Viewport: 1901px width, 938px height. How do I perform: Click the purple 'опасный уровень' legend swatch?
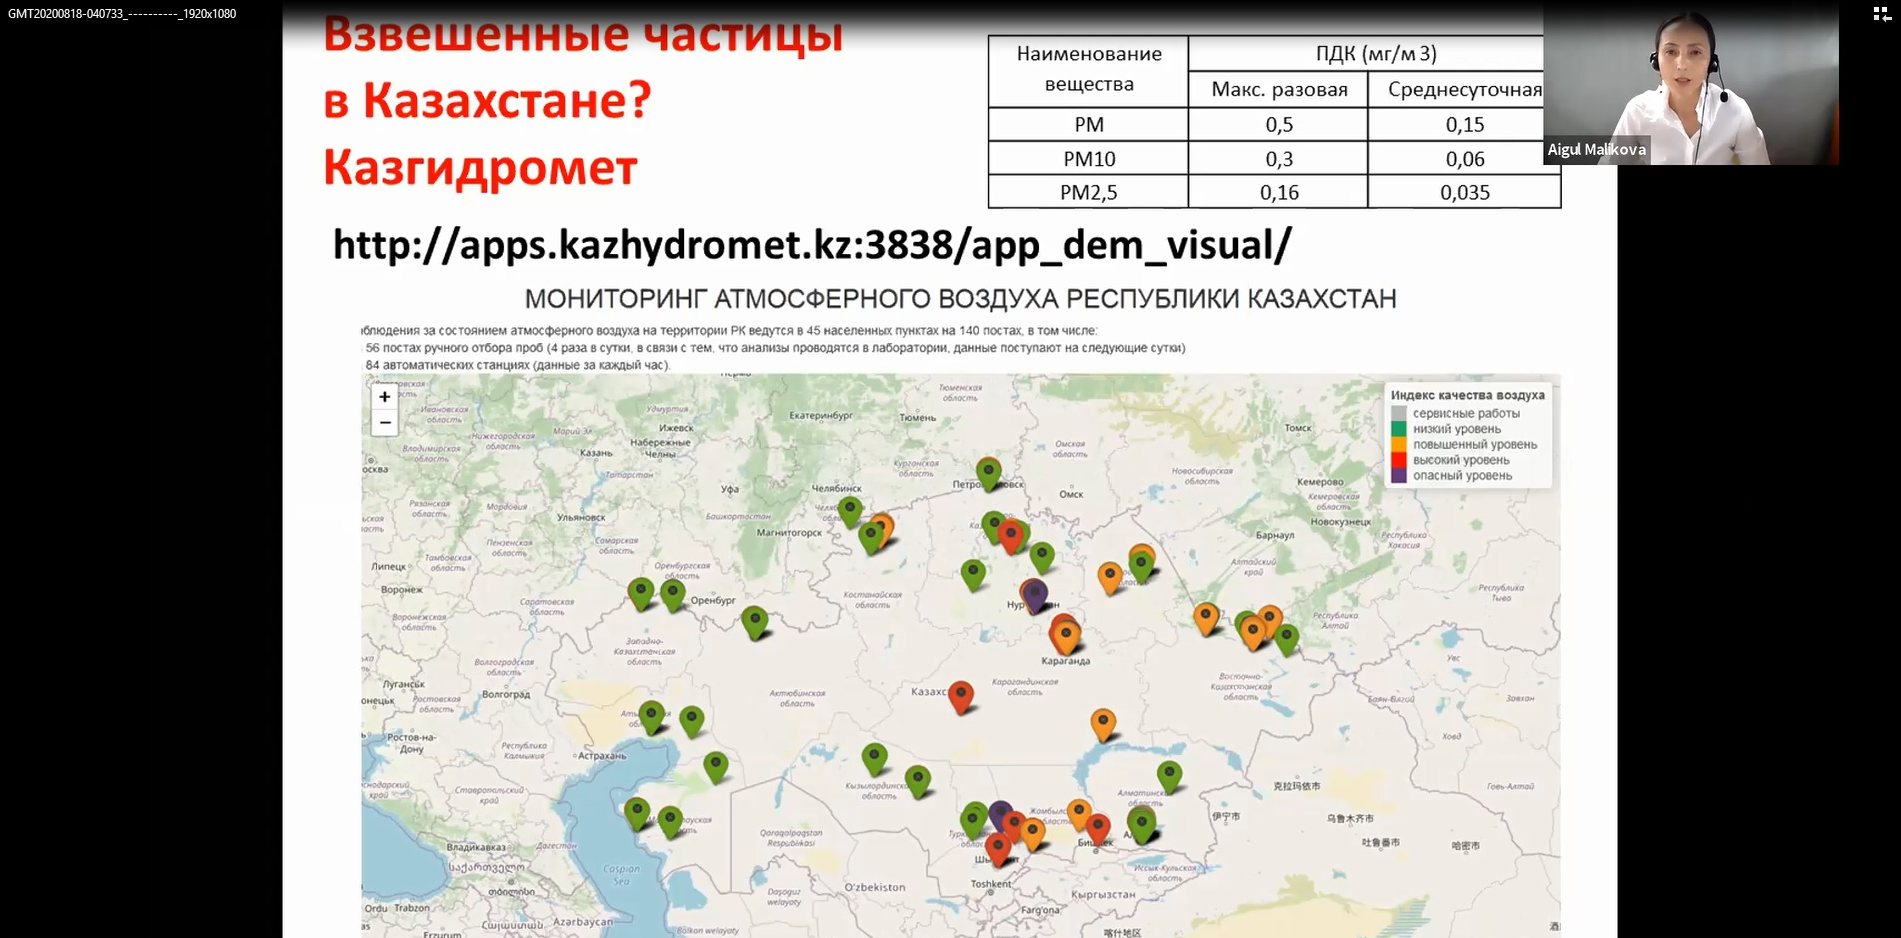coord(1398,476)
